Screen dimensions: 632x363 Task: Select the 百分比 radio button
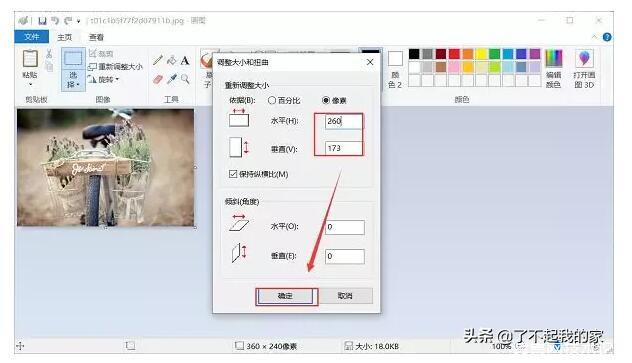(272, 100)
